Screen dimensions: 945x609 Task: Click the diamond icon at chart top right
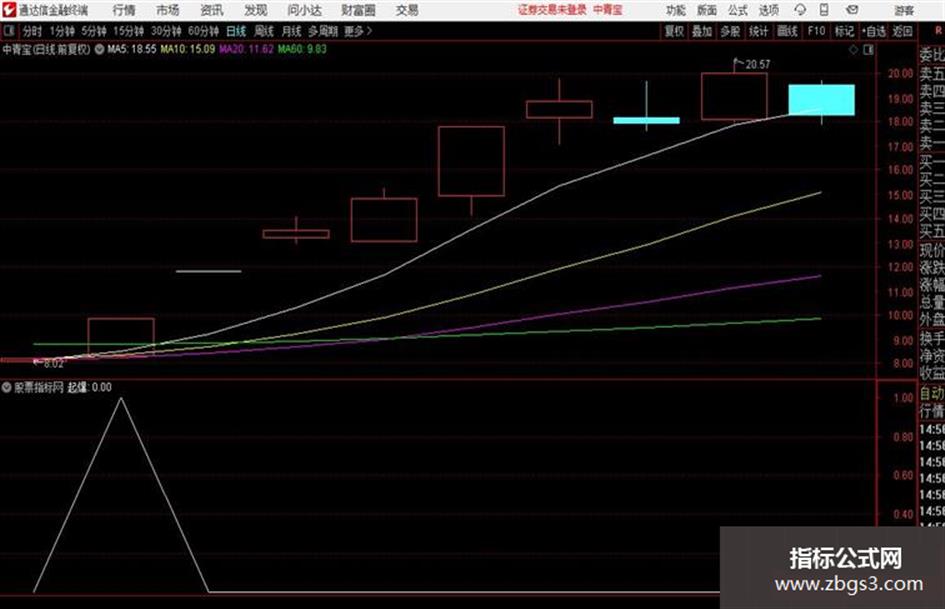coord(853,50)
